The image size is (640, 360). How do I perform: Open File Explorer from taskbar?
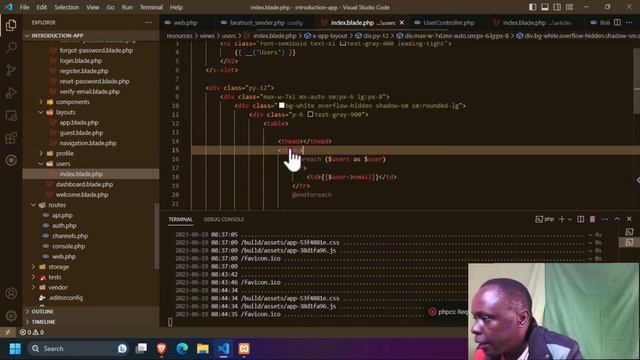click(202, 349)
